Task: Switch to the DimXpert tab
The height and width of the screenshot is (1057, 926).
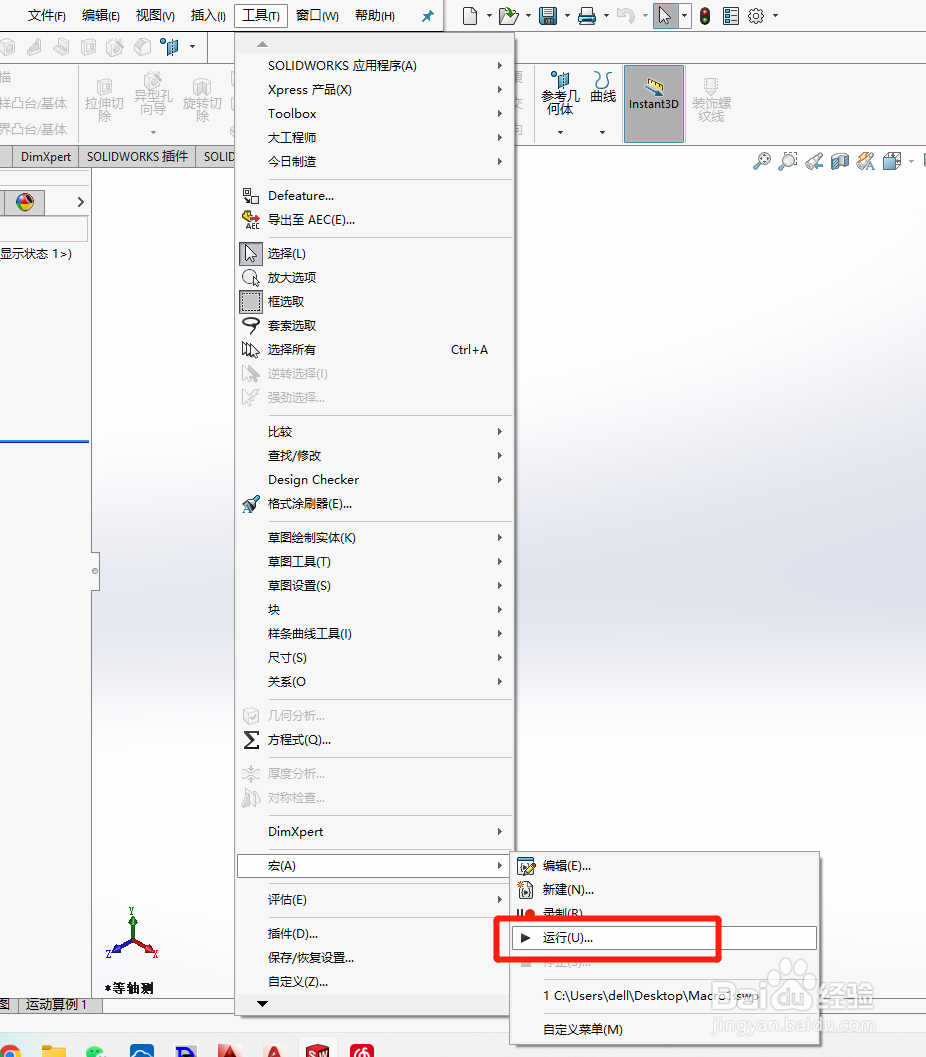Action: click(45, 156)
